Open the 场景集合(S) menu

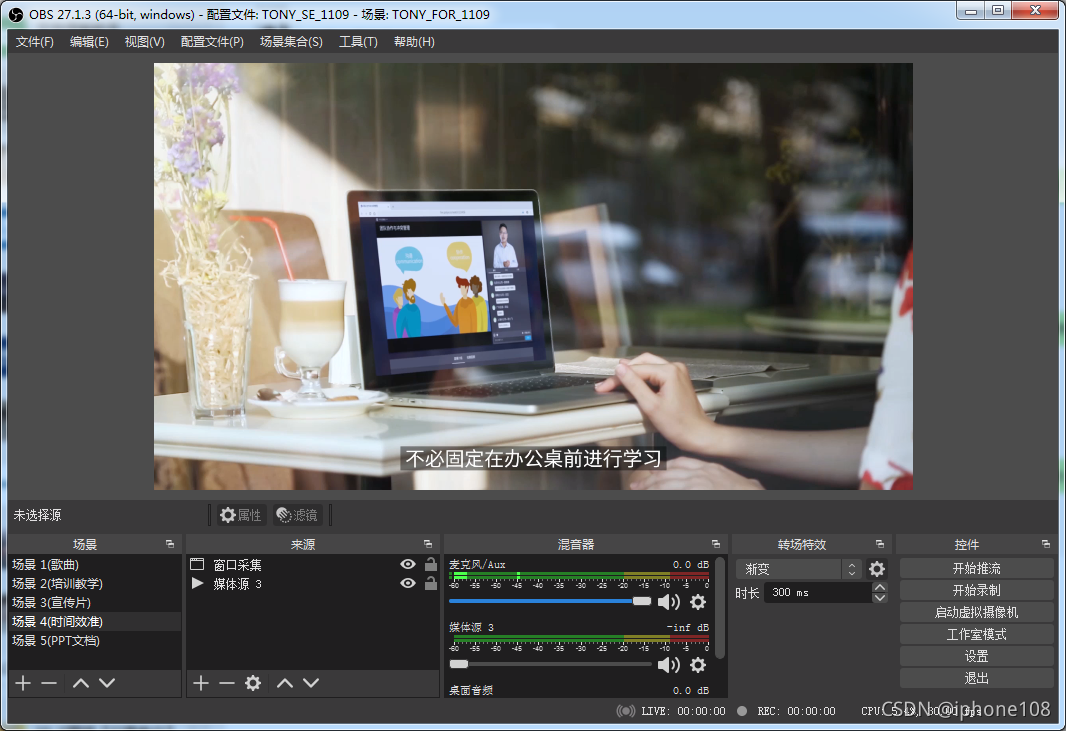(x=291, y=42)
